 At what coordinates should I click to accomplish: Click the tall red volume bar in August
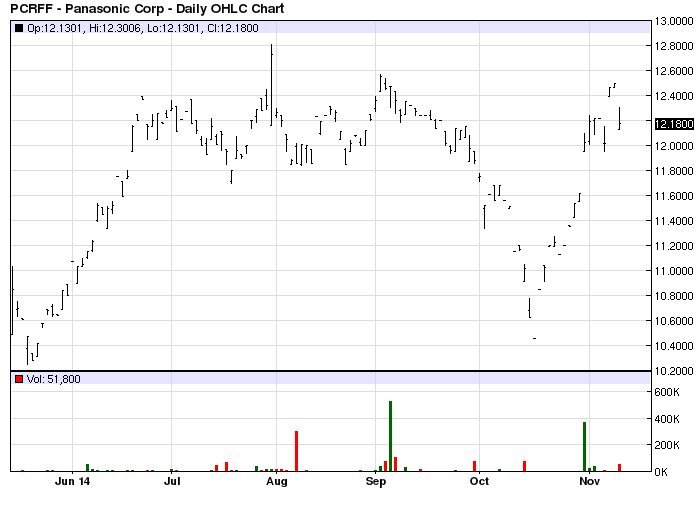(x=296, y=451)
